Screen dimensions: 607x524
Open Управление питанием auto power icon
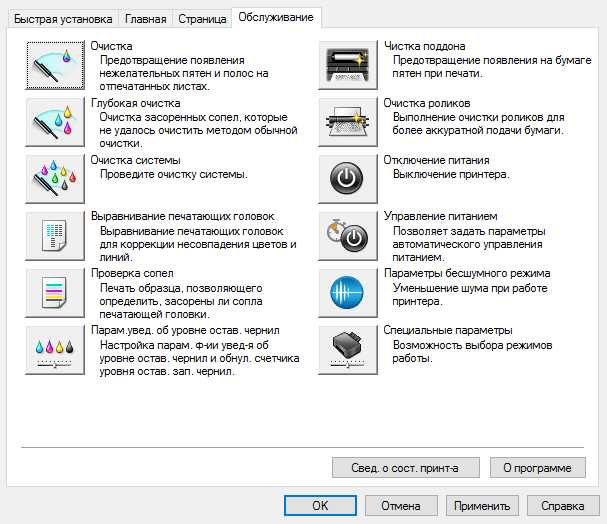coord(348,236)
